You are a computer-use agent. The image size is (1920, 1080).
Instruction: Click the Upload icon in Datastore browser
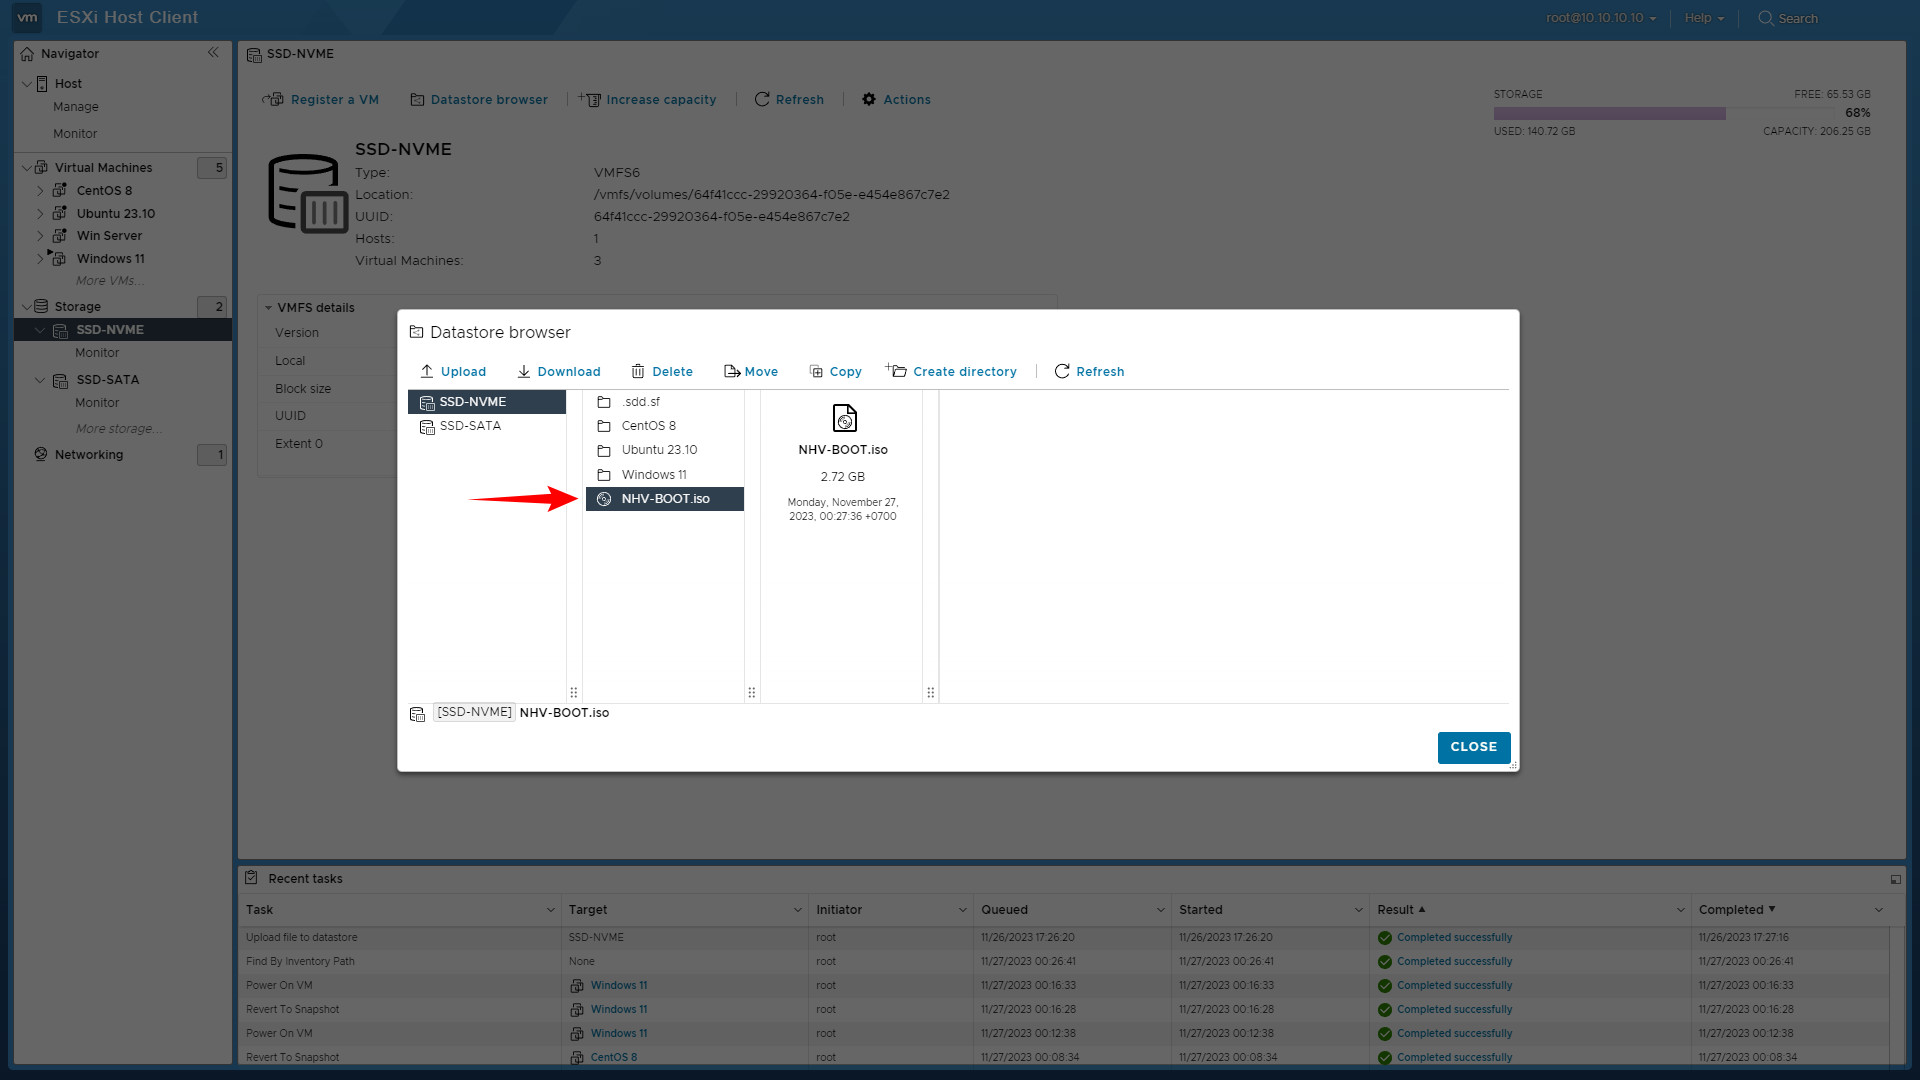[x=427, y=371]
